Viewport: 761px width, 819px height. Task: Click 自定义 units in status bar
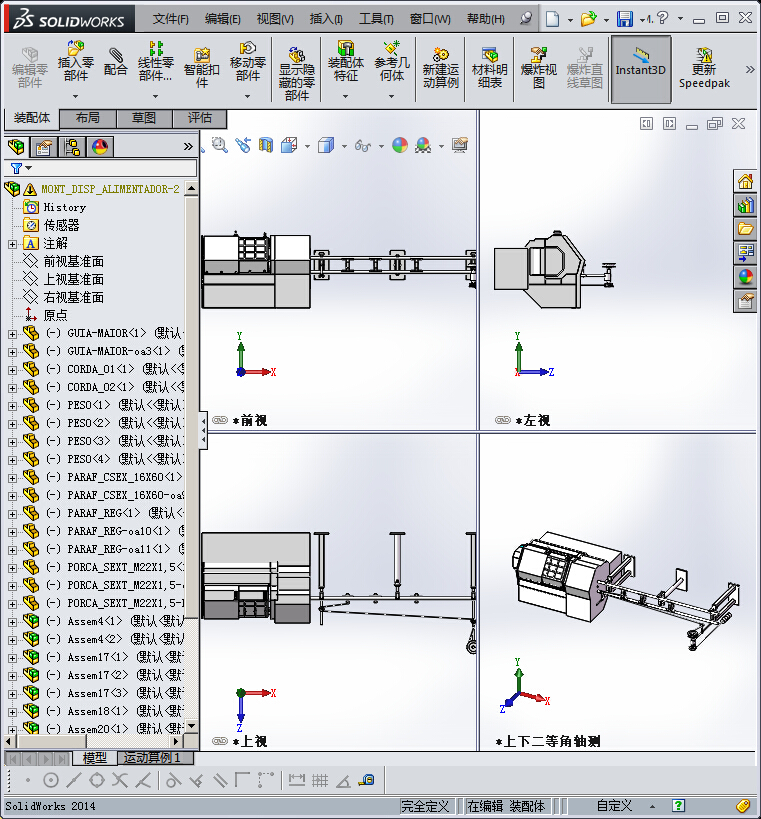pos(614,806)
